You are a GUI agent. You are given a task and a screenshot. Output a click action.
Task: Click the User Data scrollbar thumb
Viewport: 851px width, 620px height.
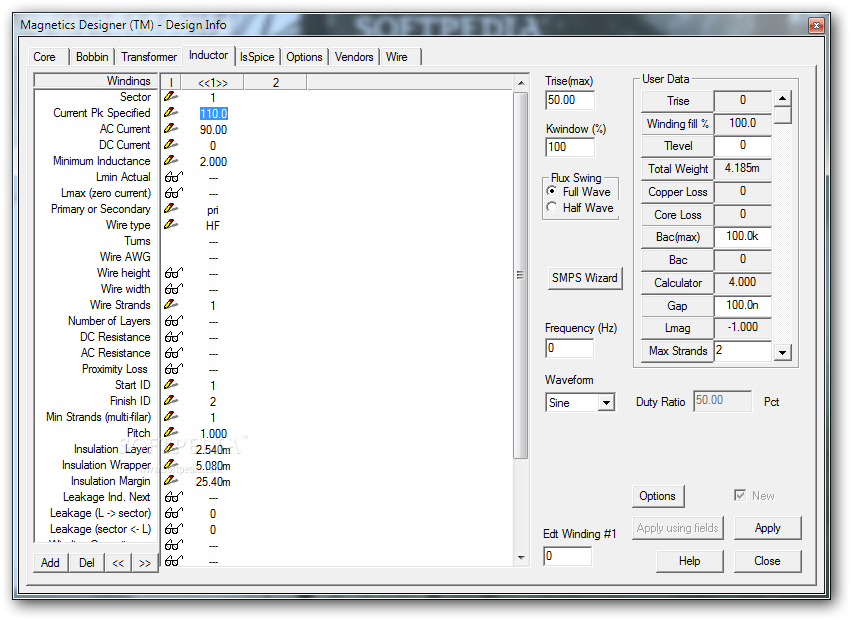tap(782, 116)
